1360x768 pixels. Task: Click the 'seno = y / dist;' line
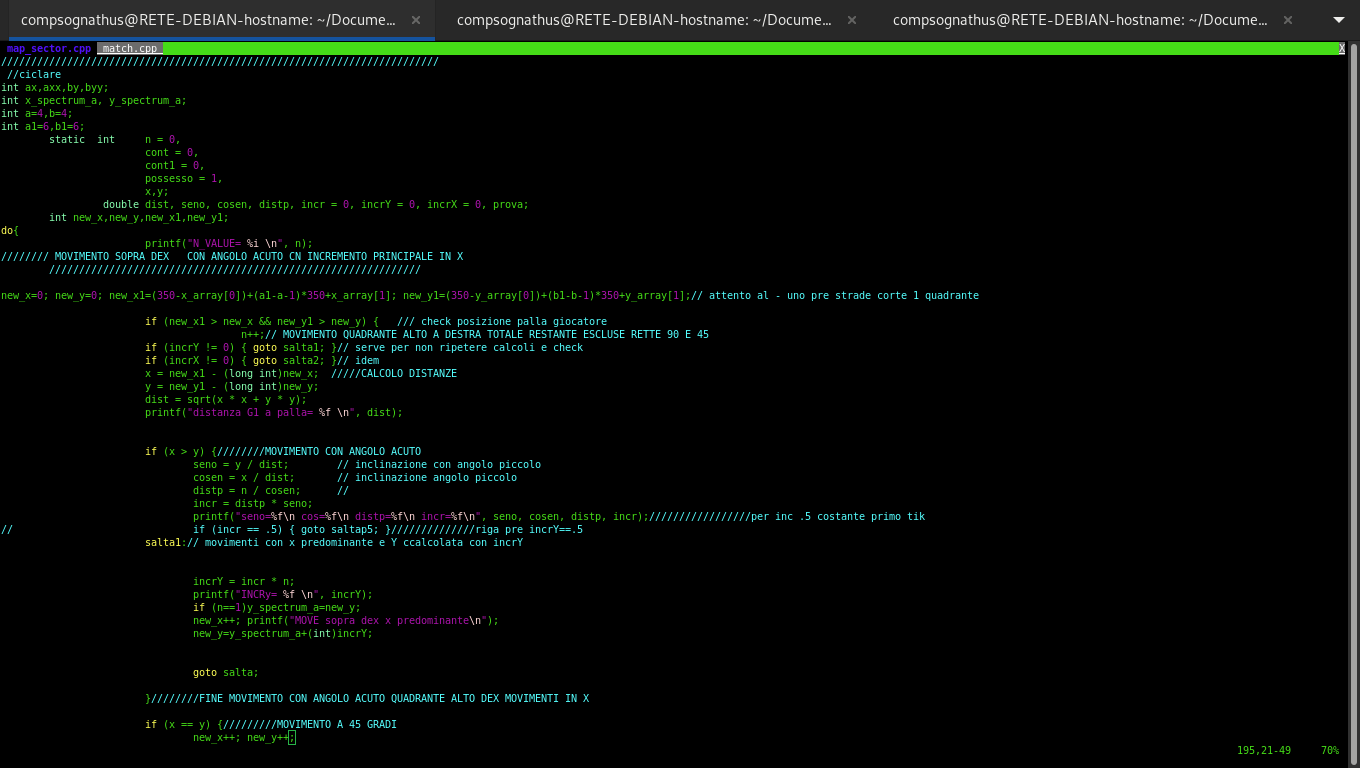point(241,464)
